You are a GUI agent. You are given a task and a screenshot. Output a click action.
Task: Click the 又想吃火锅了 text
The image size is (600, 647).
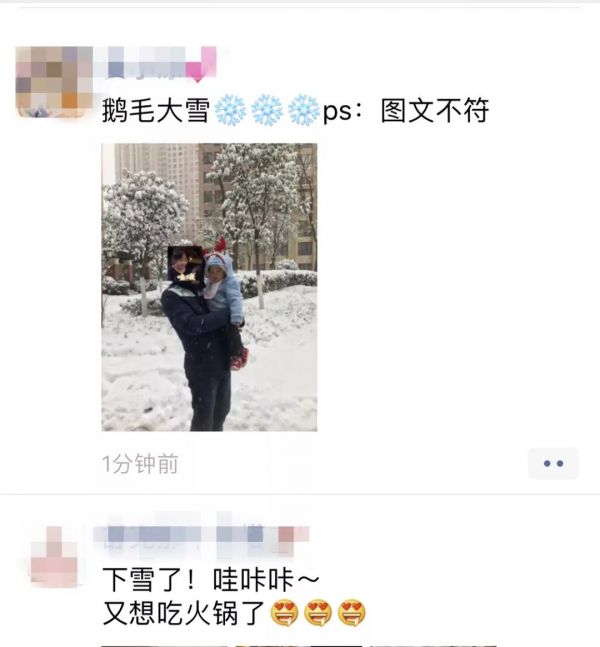pyautogui.click(x=183, y=613)
